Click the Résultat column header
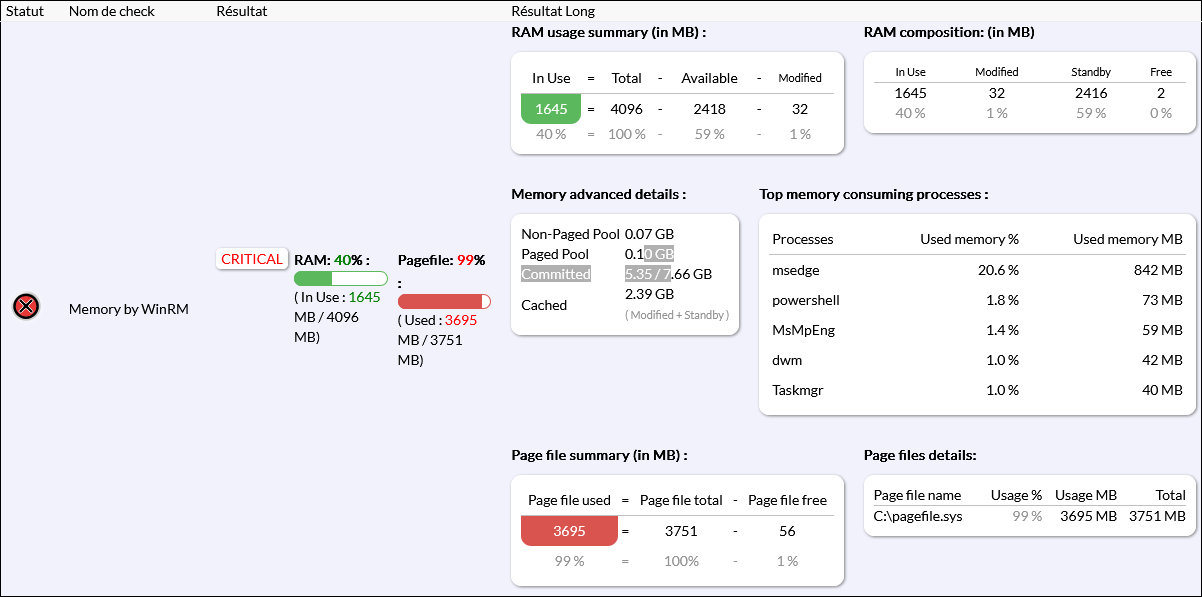Screen dimensions: 1202x597 pos(241,11)
